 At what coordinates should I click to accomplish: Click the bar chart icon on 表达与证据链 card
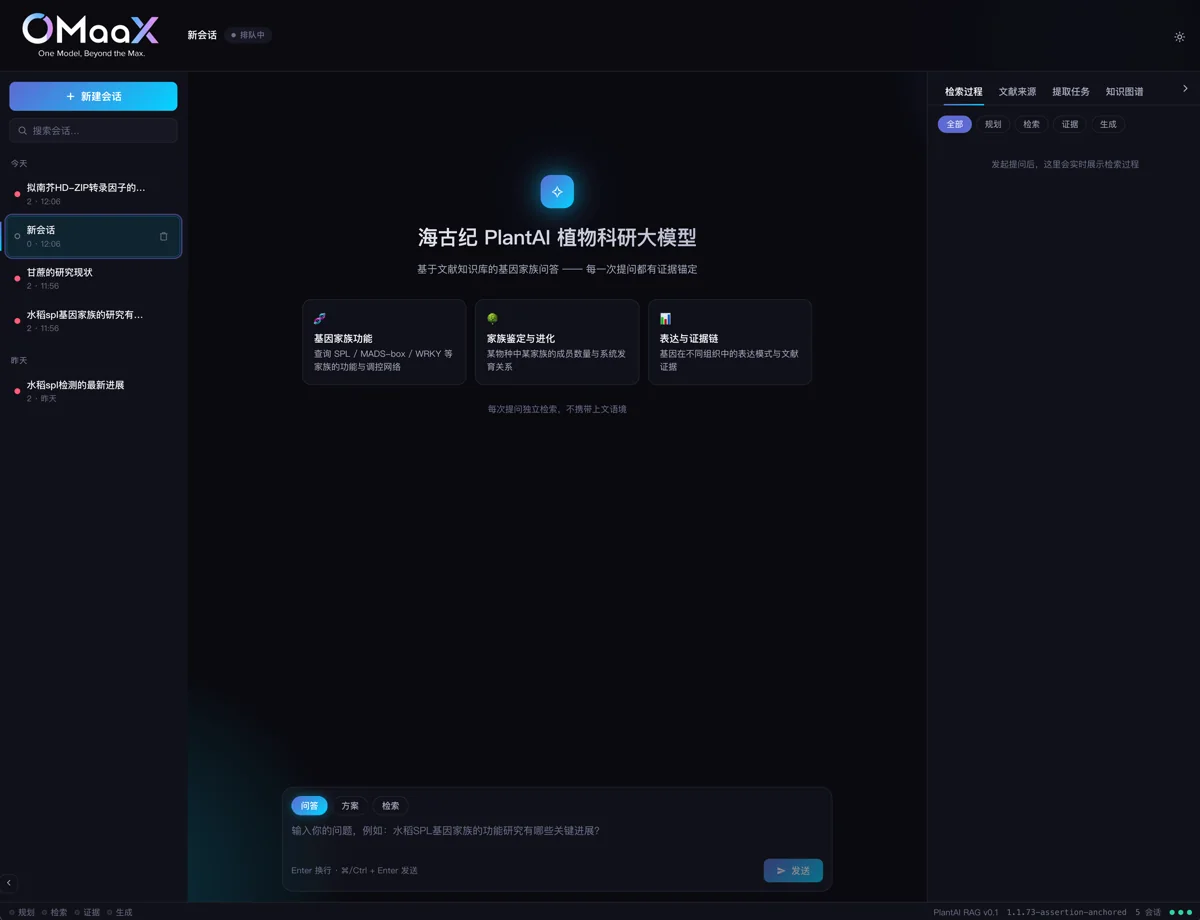pos(665,318)
